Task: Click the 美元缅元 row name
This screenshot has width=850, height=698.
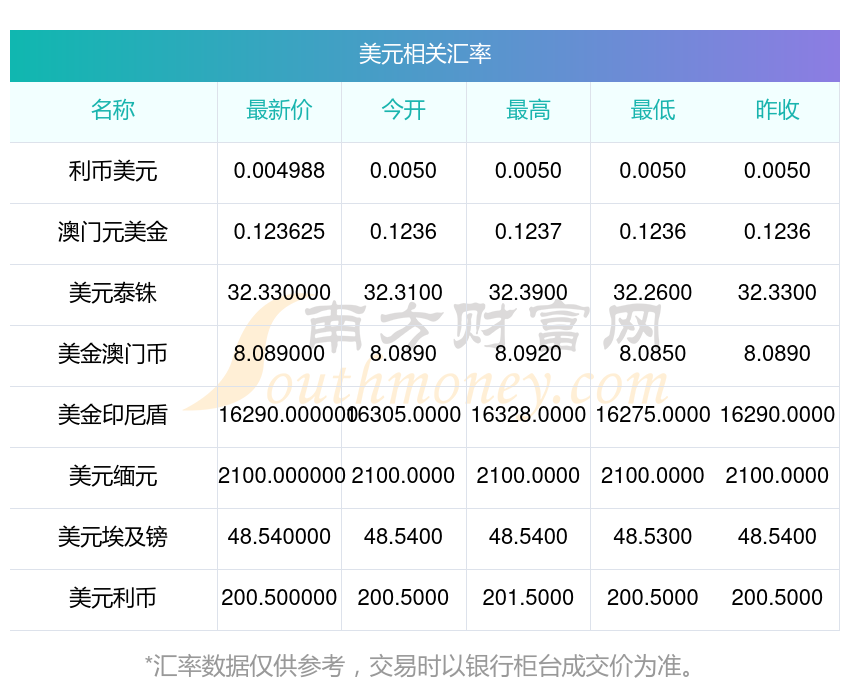Action: point(113,476)
